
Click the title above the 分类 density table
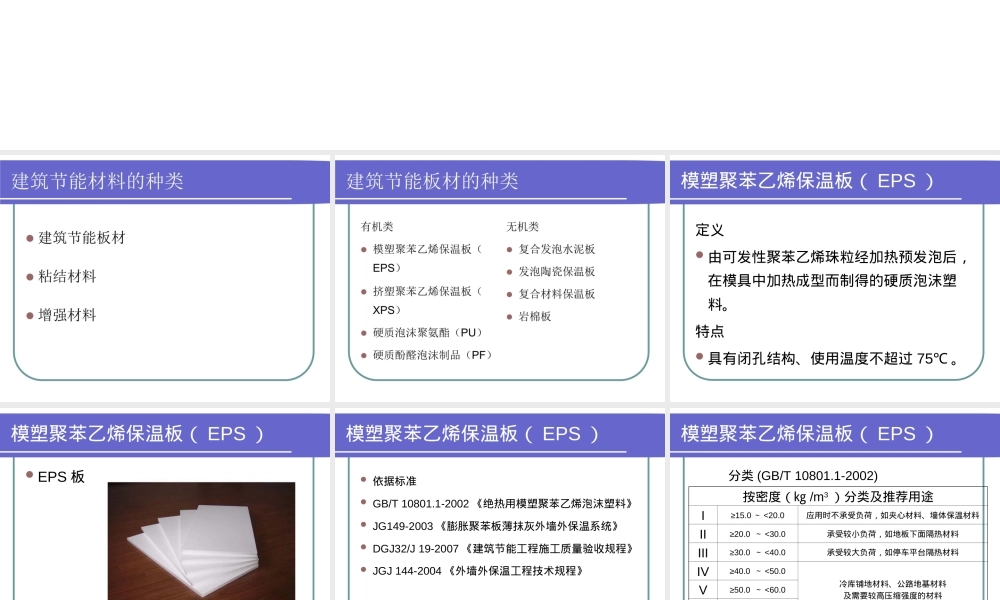pyautogui.click(x=807, y=434)
